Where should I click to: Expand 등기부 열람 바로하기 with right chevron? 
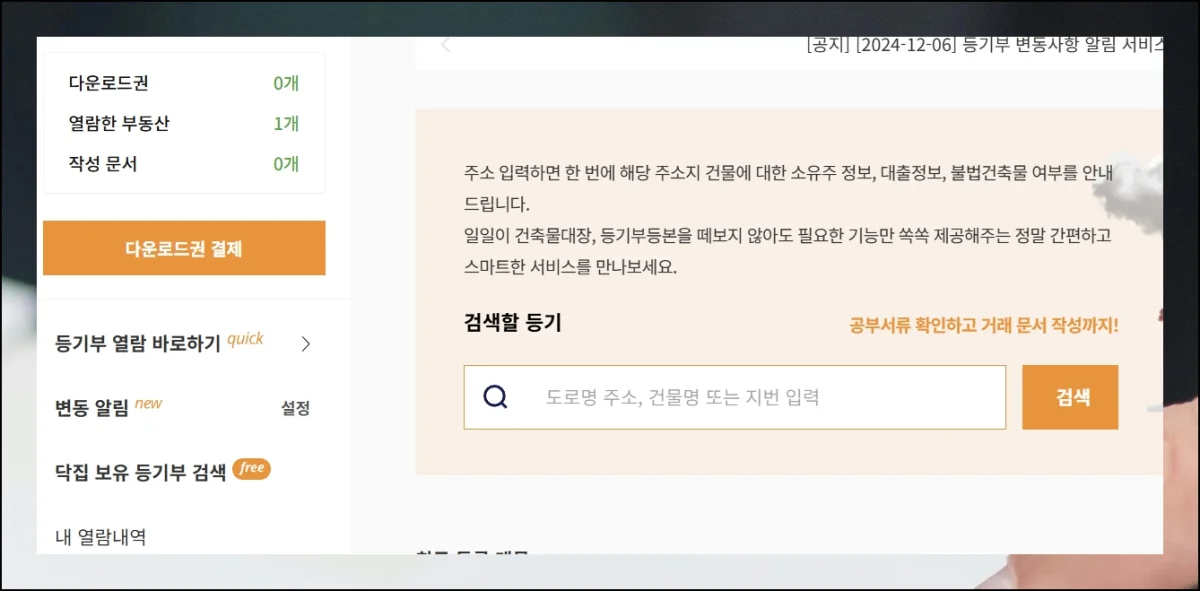[x=308, y=343]
